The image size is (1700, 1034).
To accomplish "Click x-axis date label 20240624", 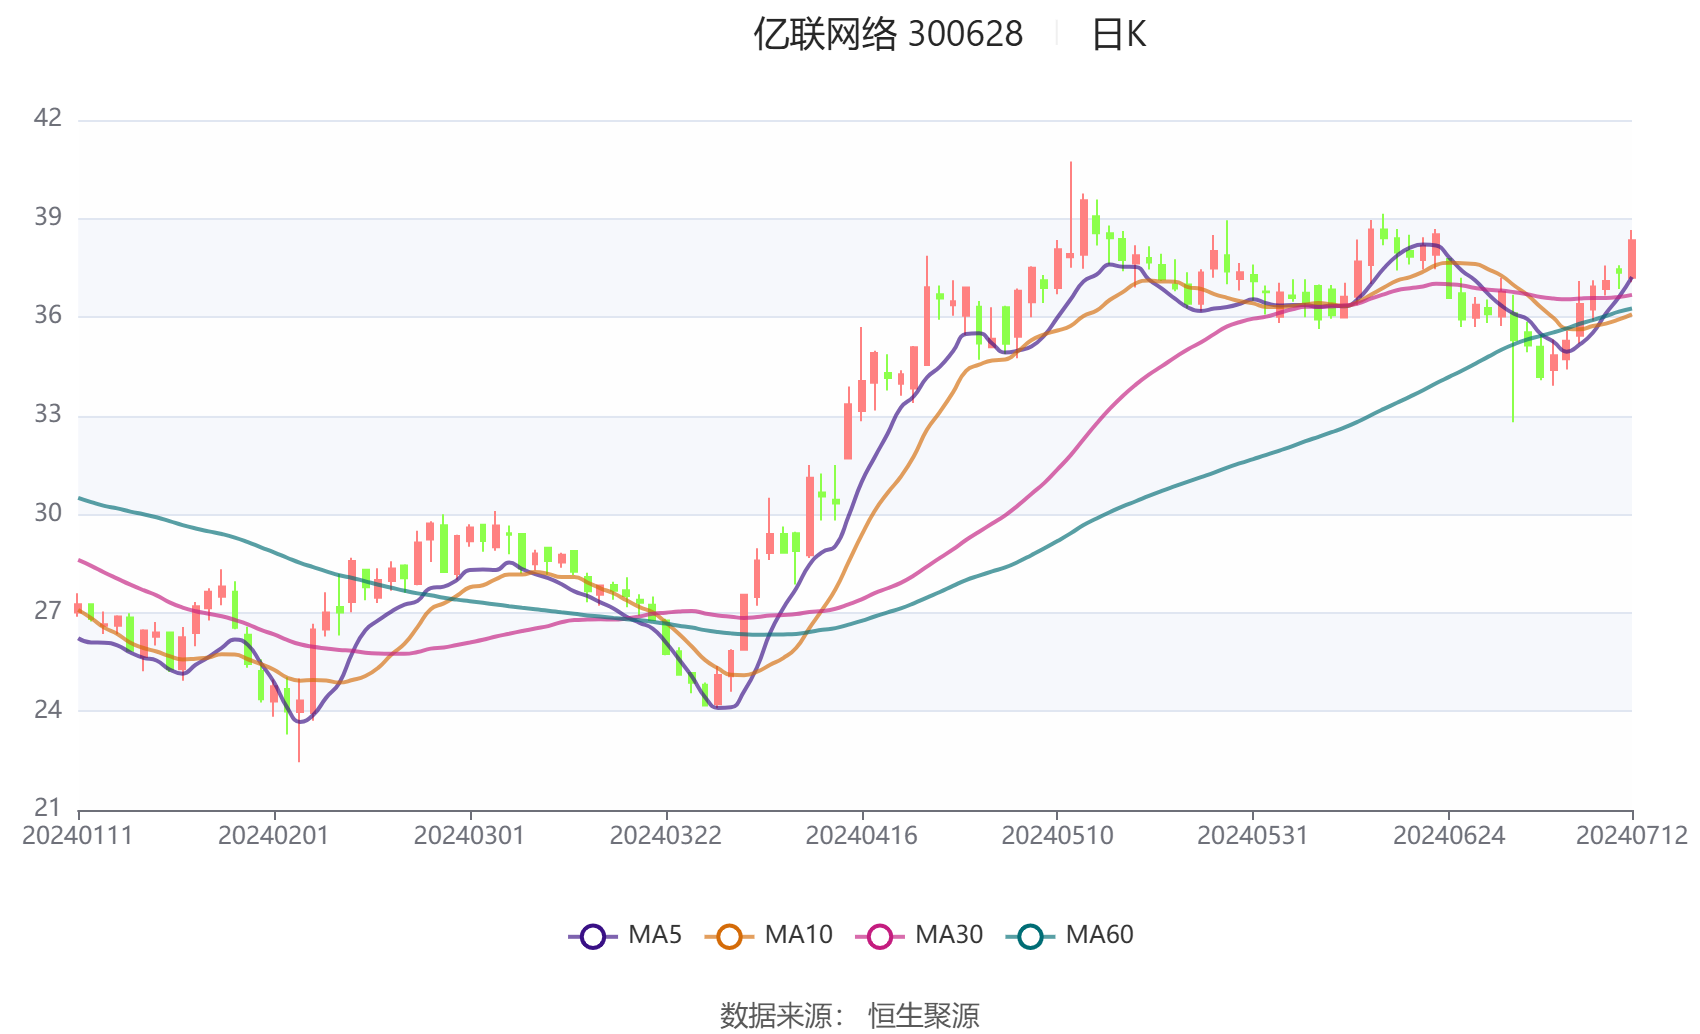I will 1449,836.
